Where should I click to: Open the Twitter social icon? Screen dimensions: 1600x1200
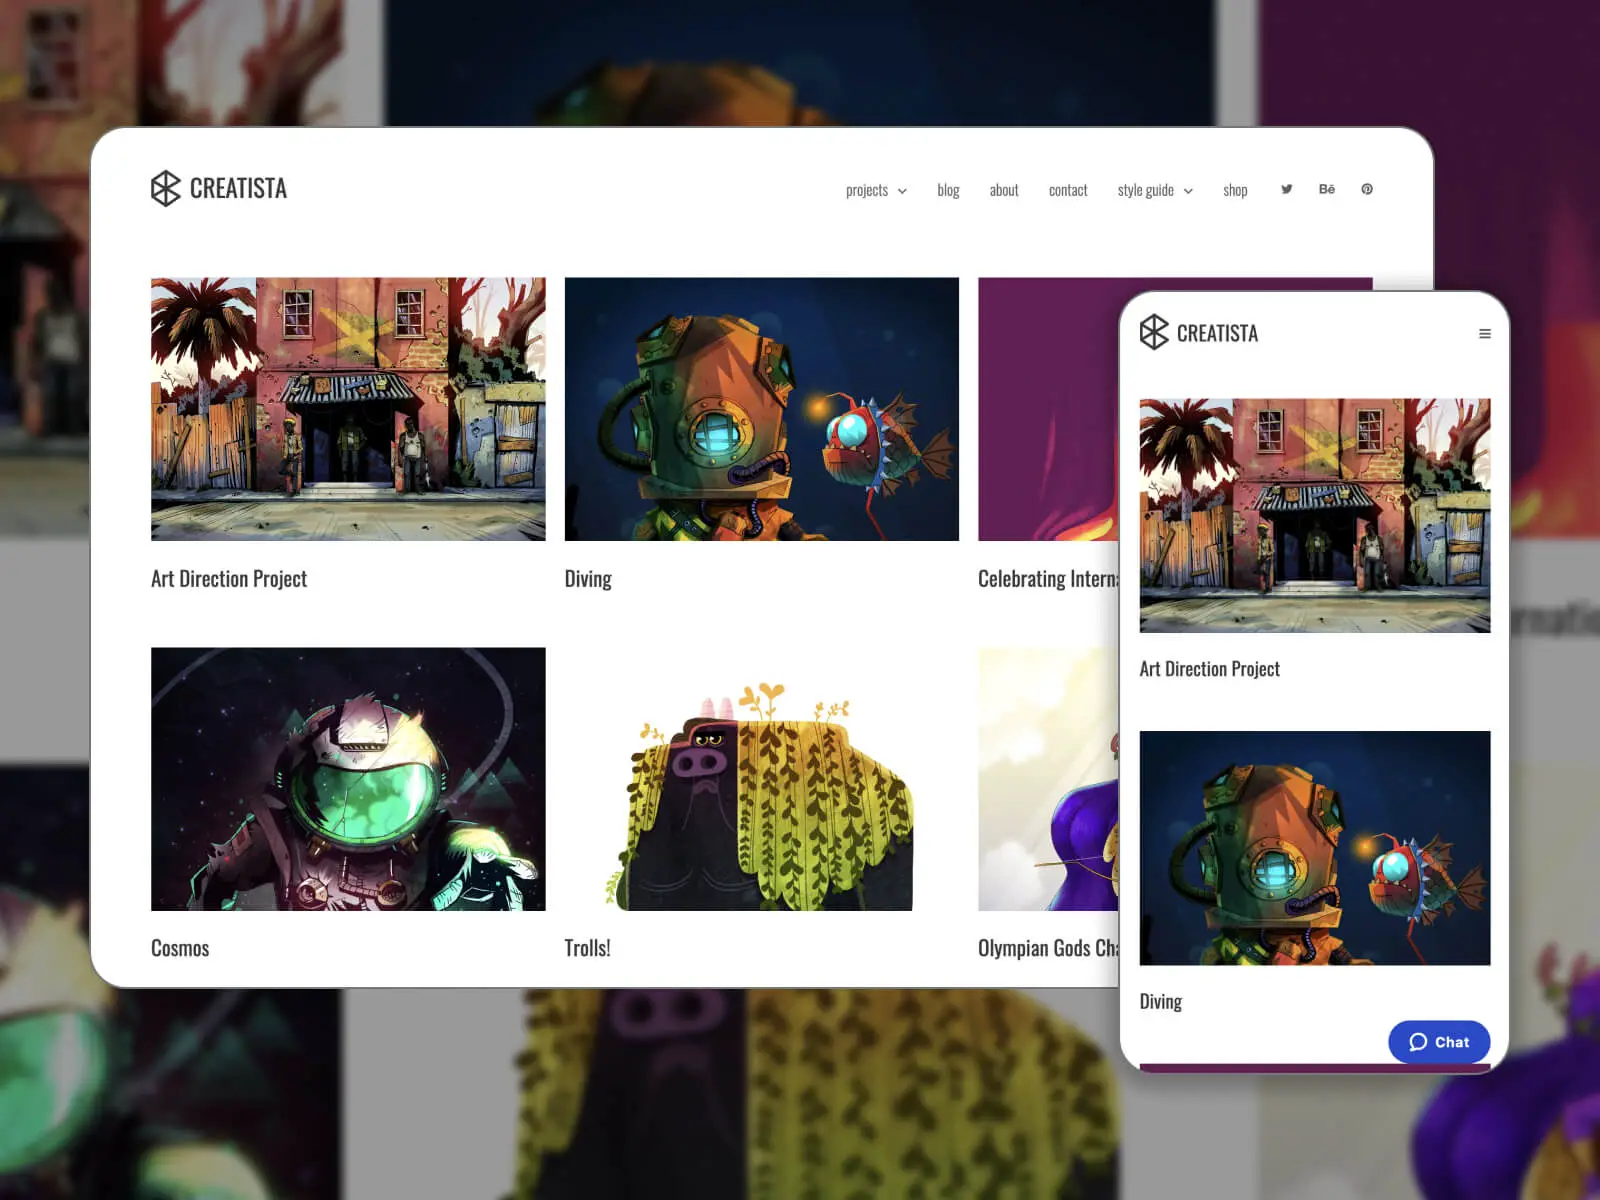(x=1287, y=189)
